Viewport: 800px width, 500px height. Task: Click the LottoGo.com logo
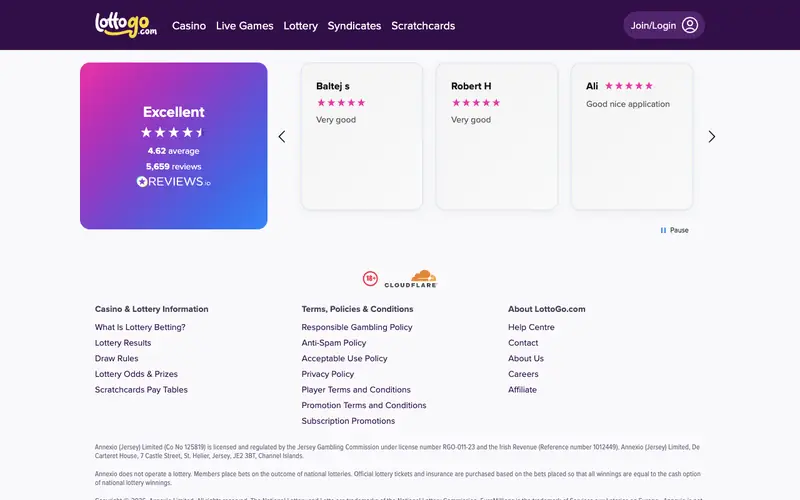(x=126, y=25)
